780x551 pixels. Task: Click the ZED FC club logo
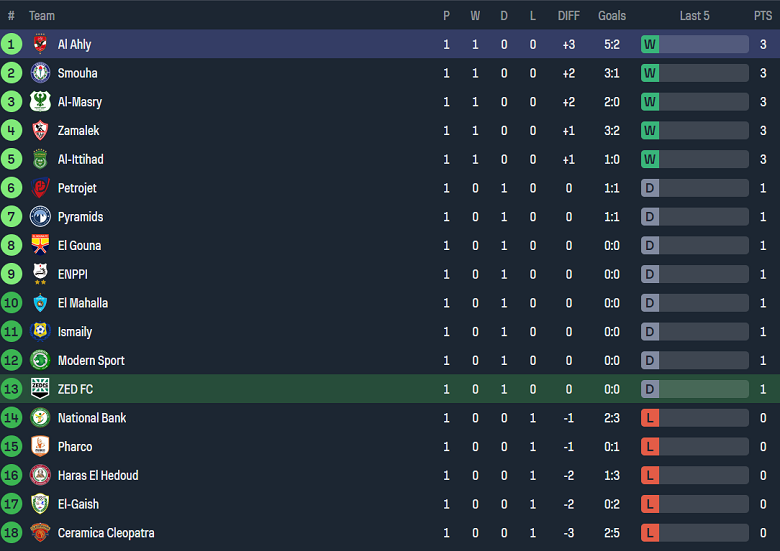point(40,389)
